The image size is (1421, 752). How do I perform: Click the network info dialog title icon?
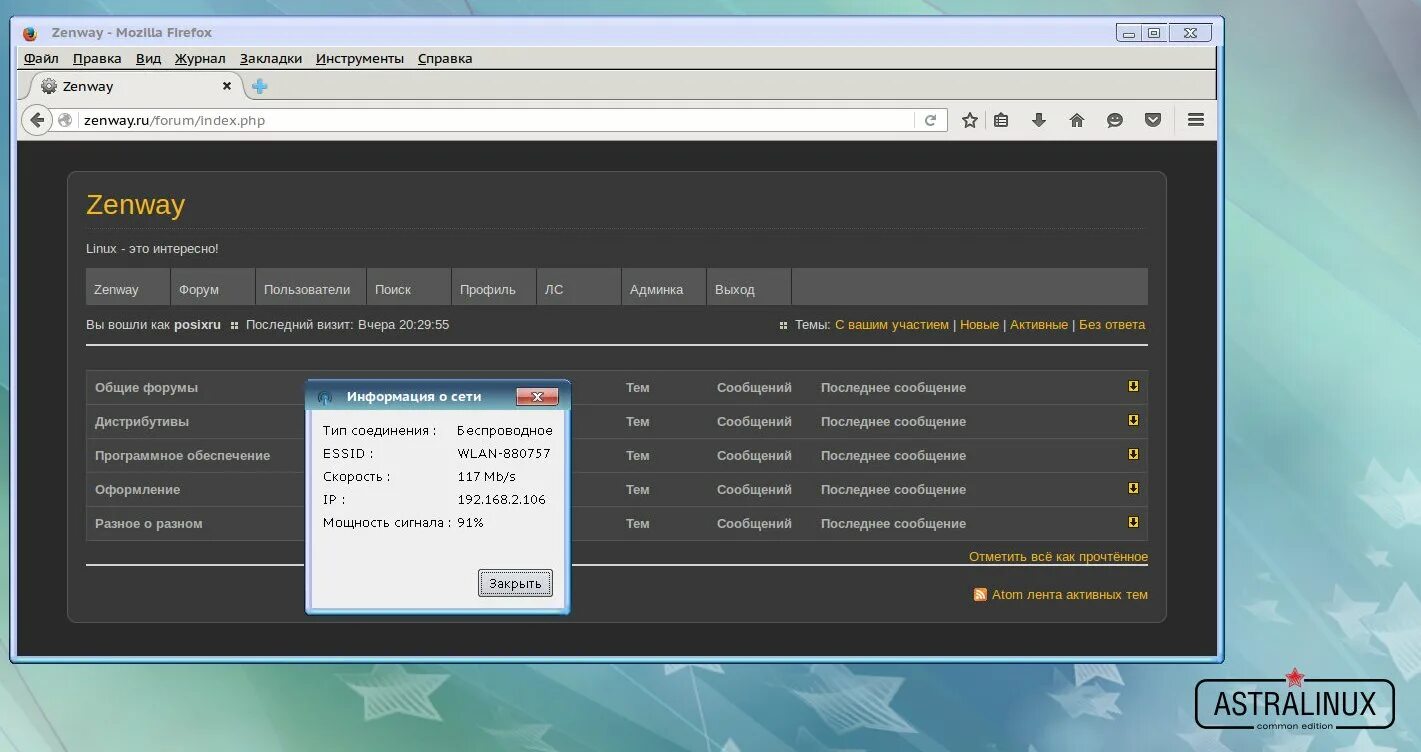coord(325,397)
